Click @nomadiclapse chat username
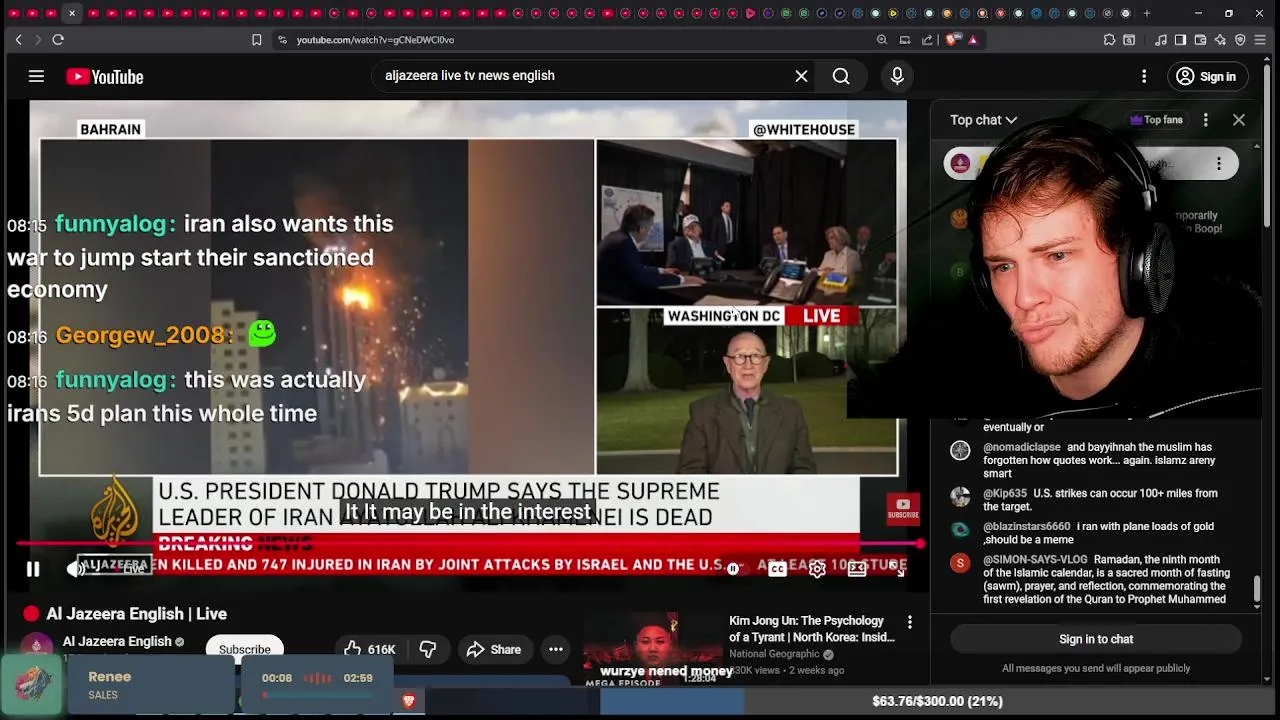1280x720 pixels. [1021, 447]
